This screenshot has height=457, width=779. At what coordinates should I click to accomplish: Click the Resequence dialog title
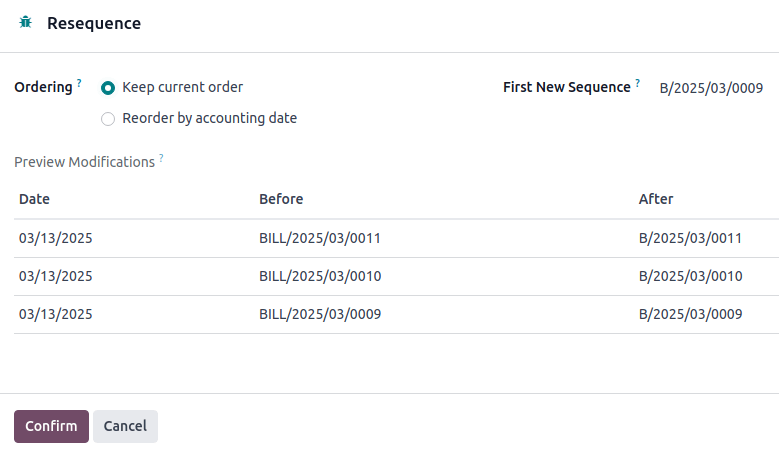click(x=94, y=23)
